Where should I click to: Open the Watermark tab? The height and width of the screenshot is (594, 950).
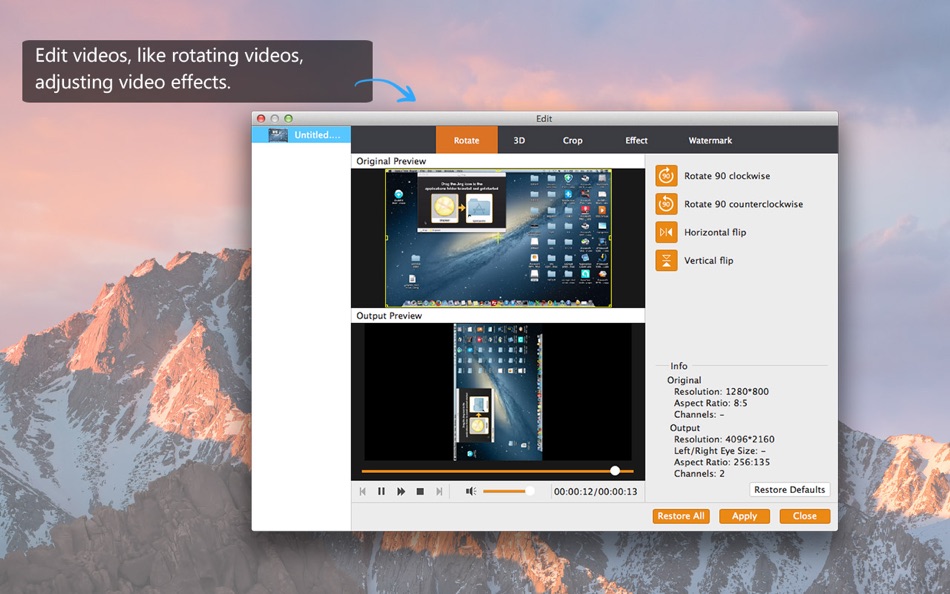click(x=710, y=140)
